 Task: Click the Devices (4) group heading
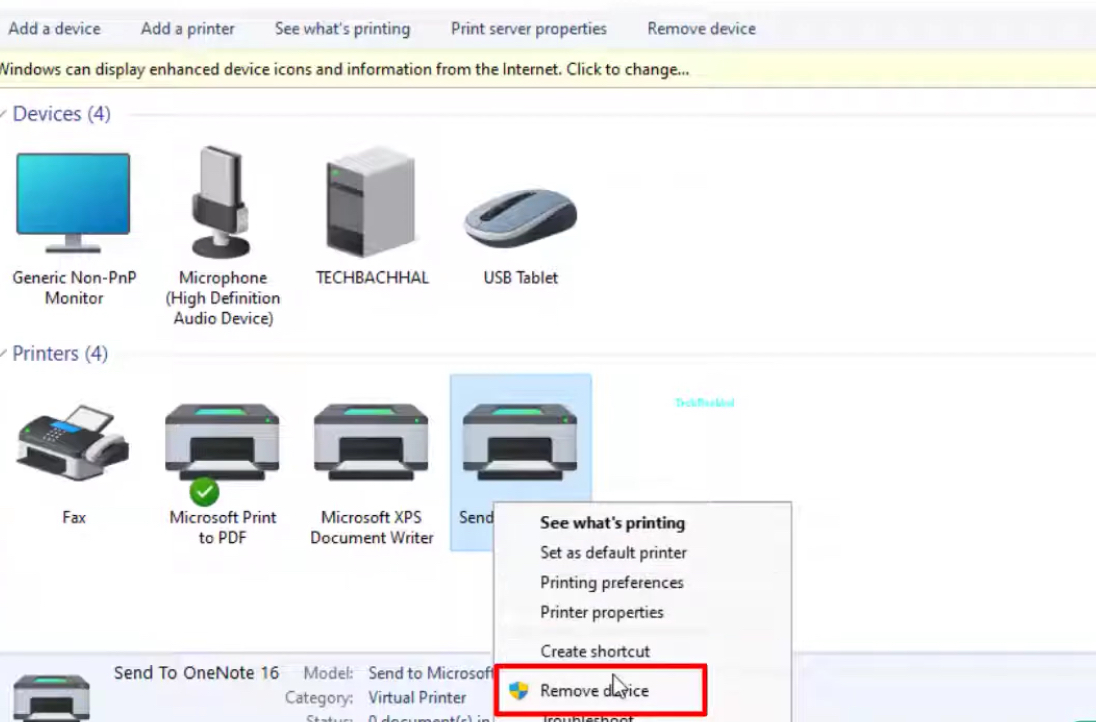[x=62, y=114]
